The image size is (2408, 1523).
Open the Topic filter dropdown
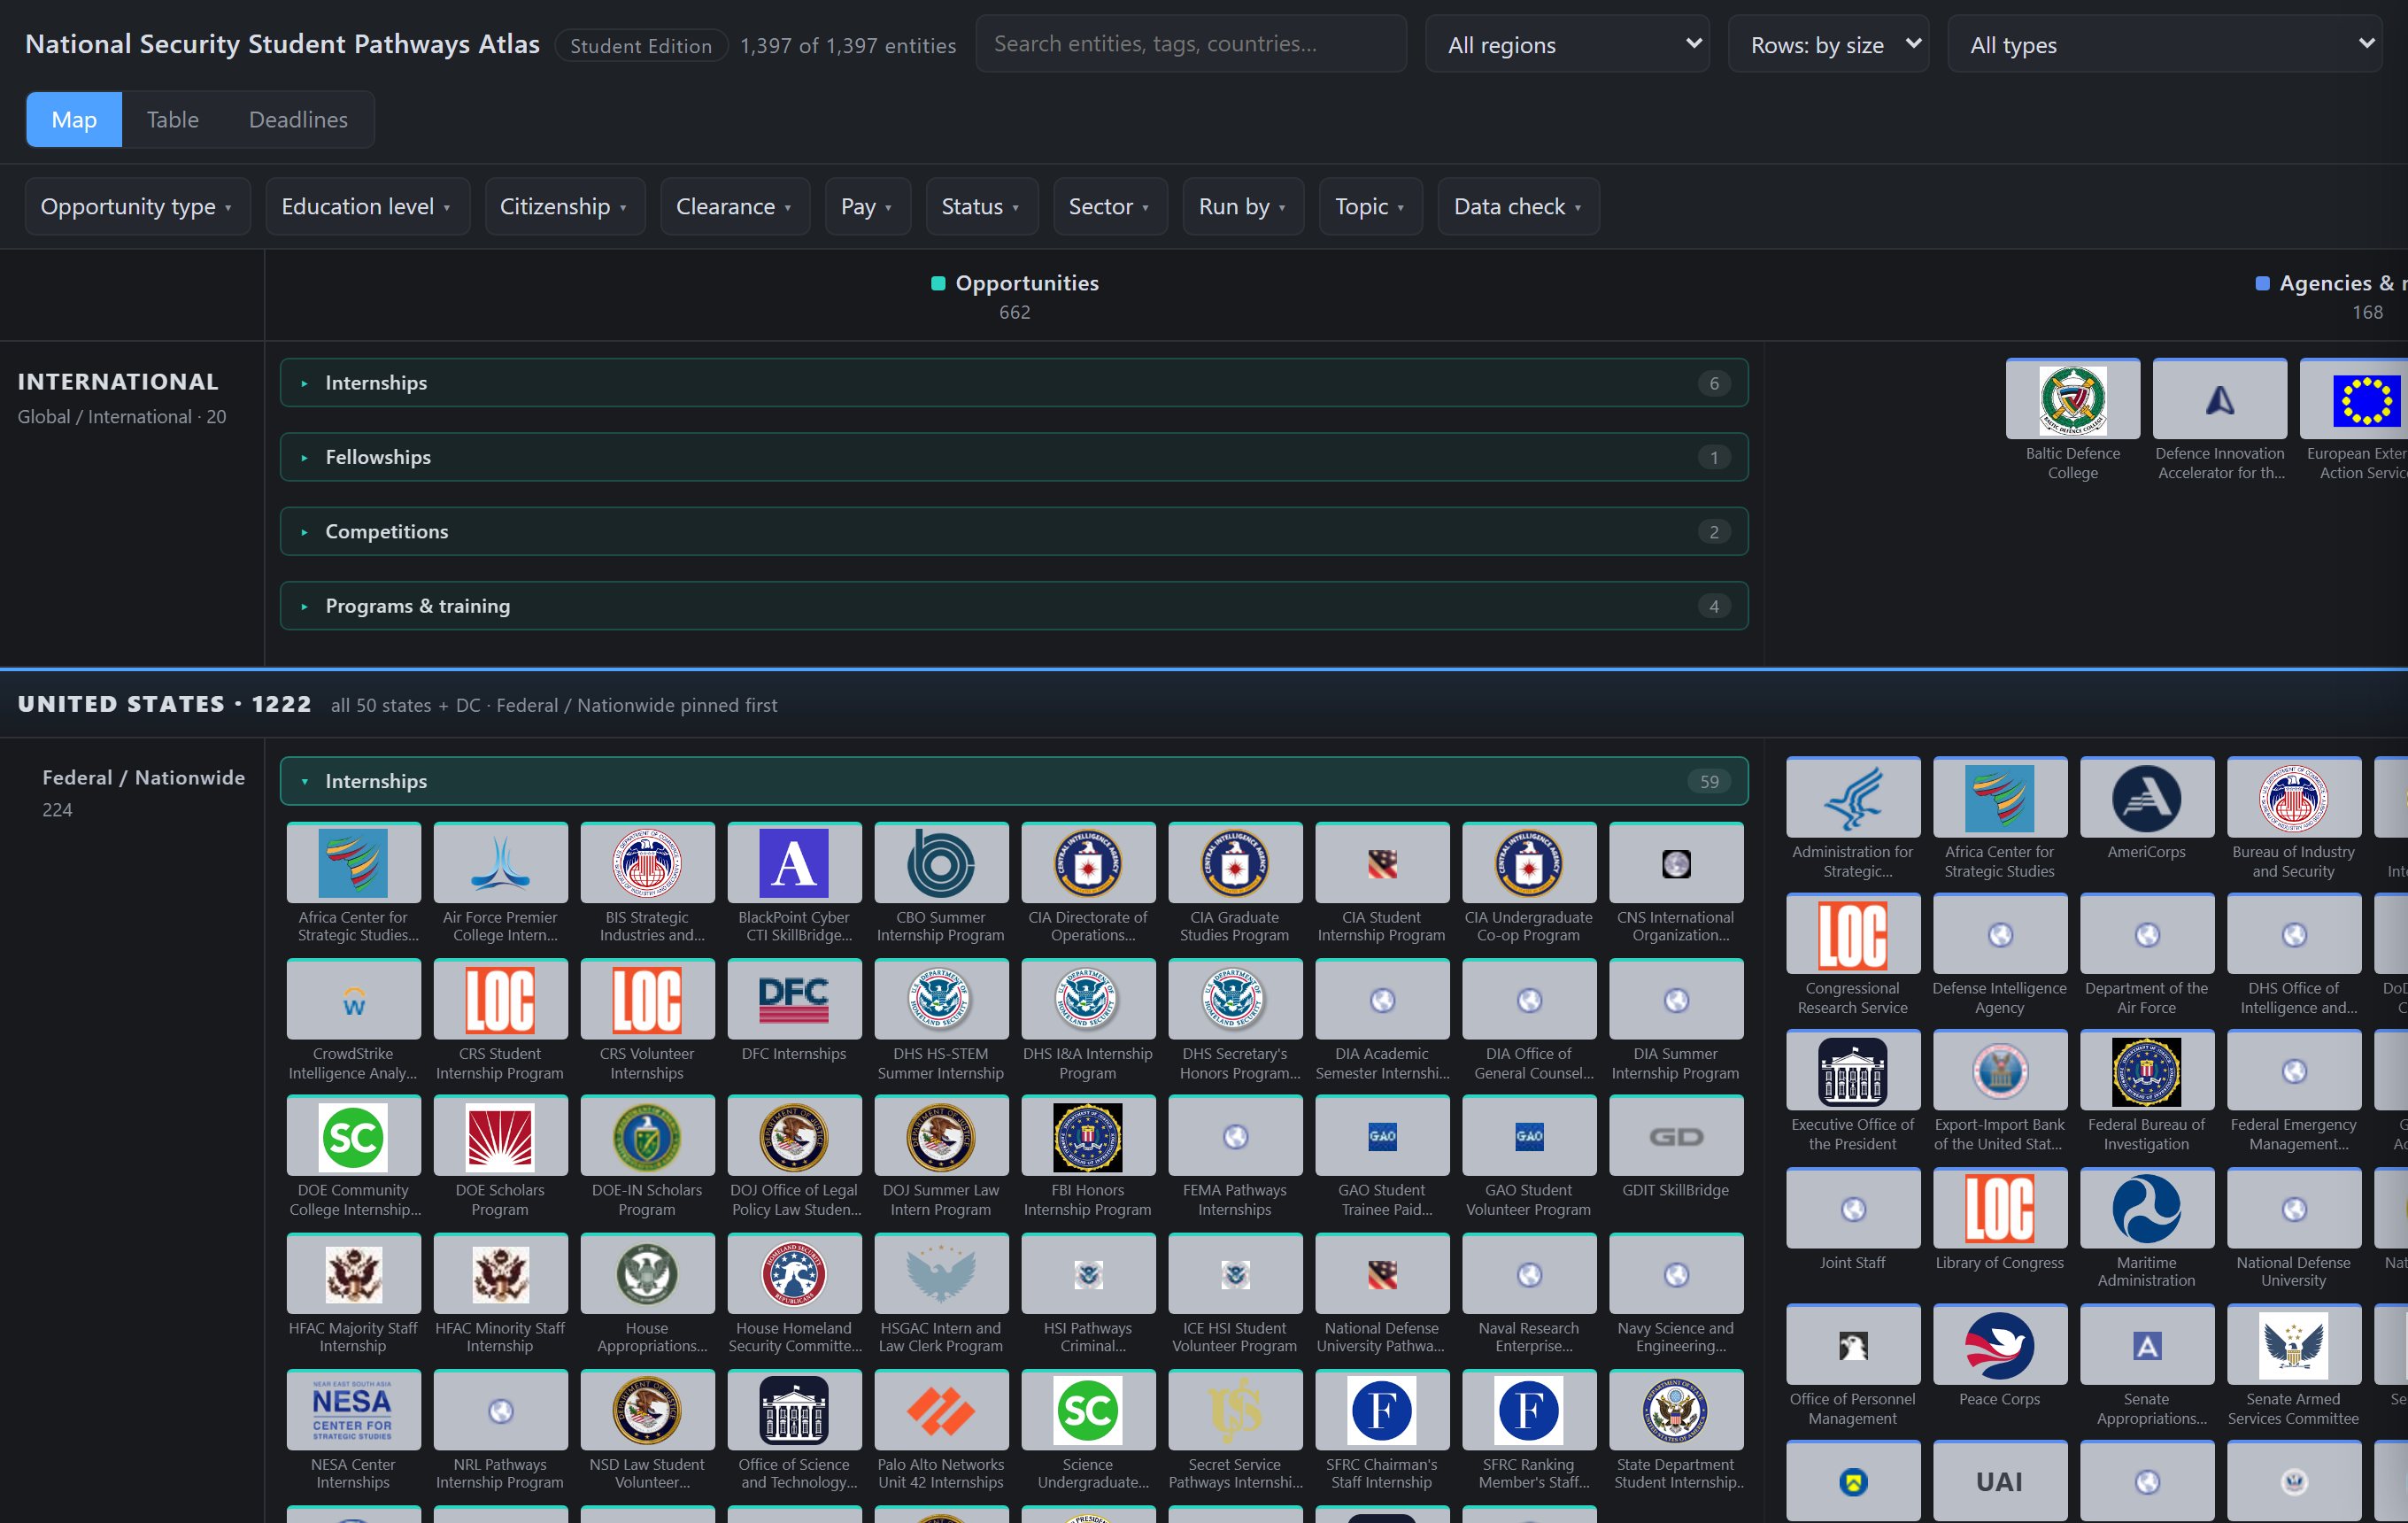click(1370, 207)
